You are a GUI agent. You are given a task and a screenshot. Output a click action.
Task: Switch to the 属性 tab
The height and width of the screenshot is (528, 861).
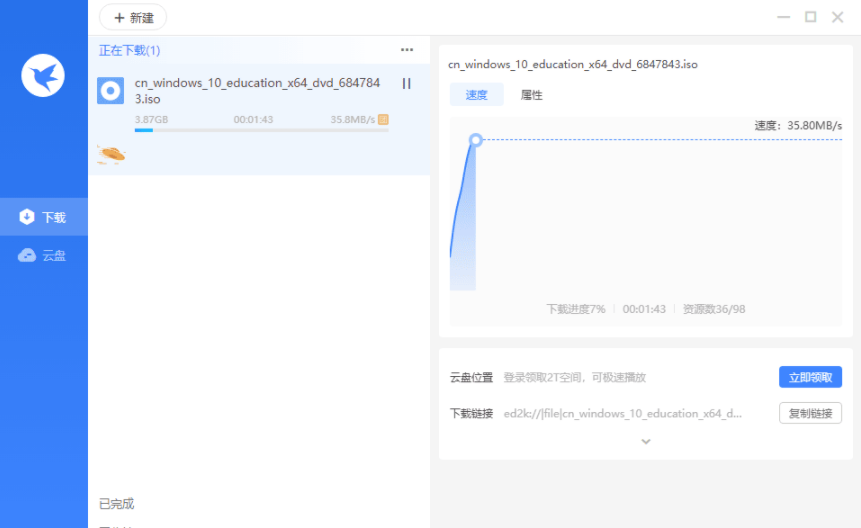point(531,95)
